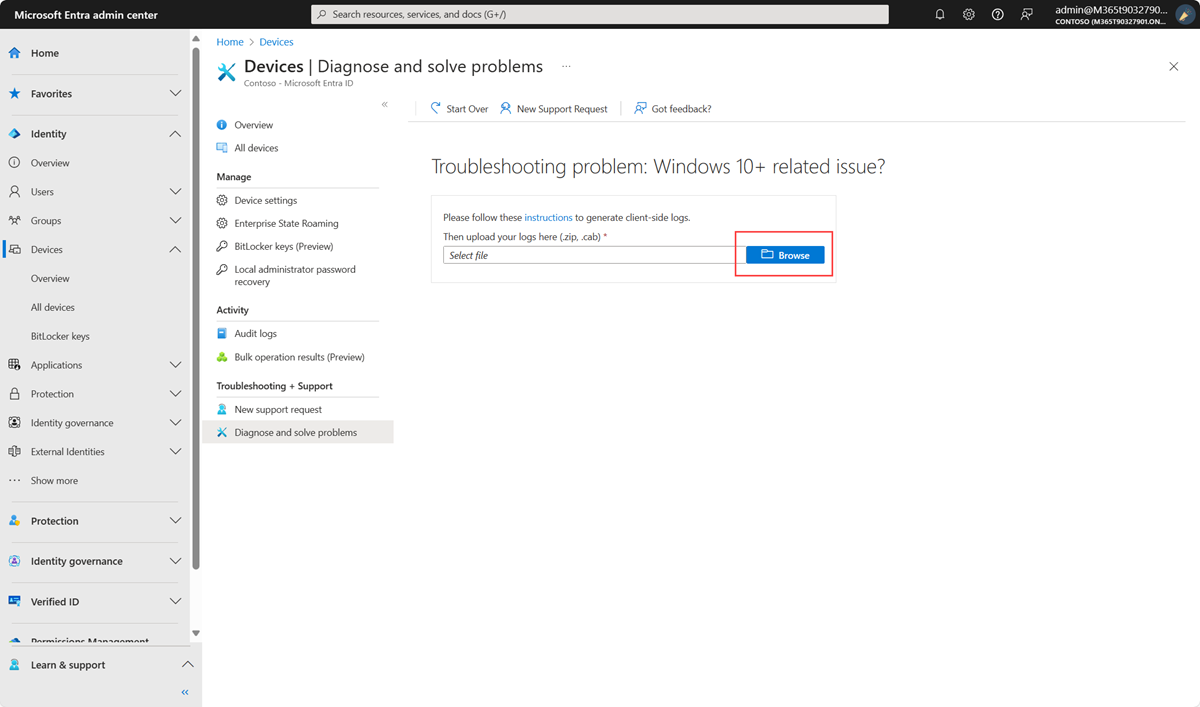This screenshot has height=707, width=1200.
Task: Open Overview in the Devices blade menu
Action: (x=254, y=125)
